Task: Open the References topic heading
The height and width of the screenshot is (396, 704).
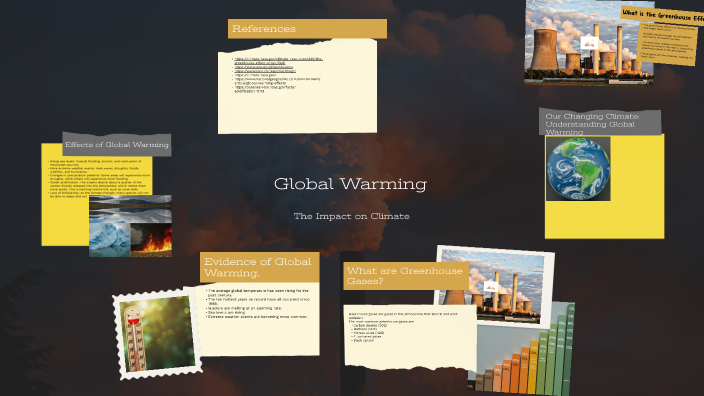Action: click(307, 29)
